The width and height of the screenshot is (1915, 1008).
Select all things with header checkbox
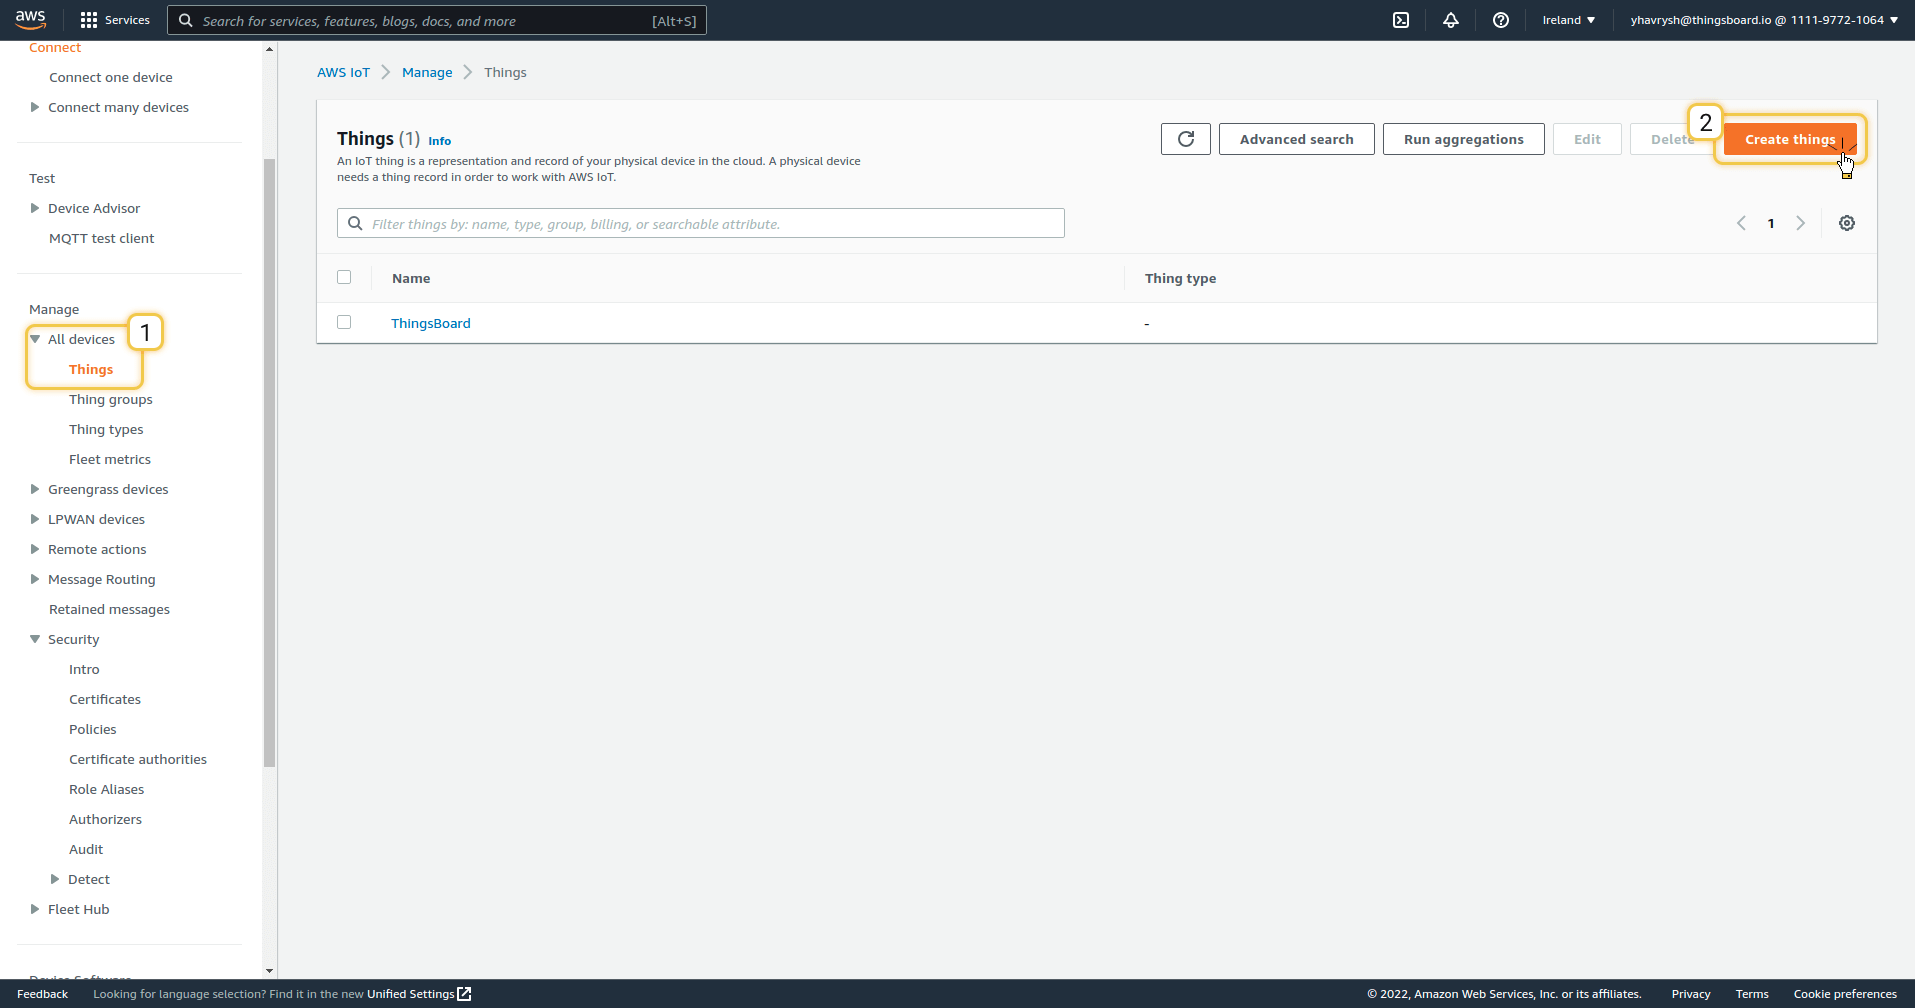344,277
